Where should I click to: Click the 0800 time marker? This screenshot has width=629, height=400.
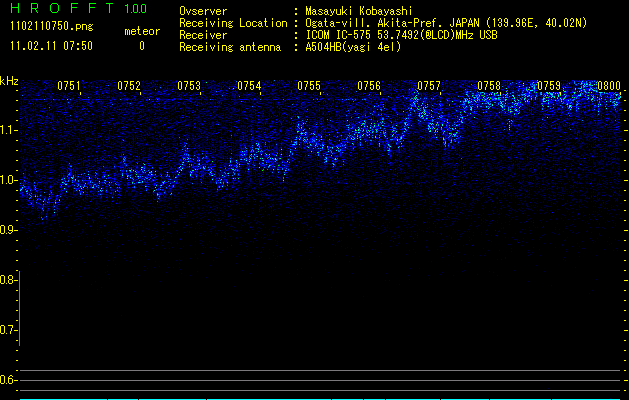(x=608, y=86)
